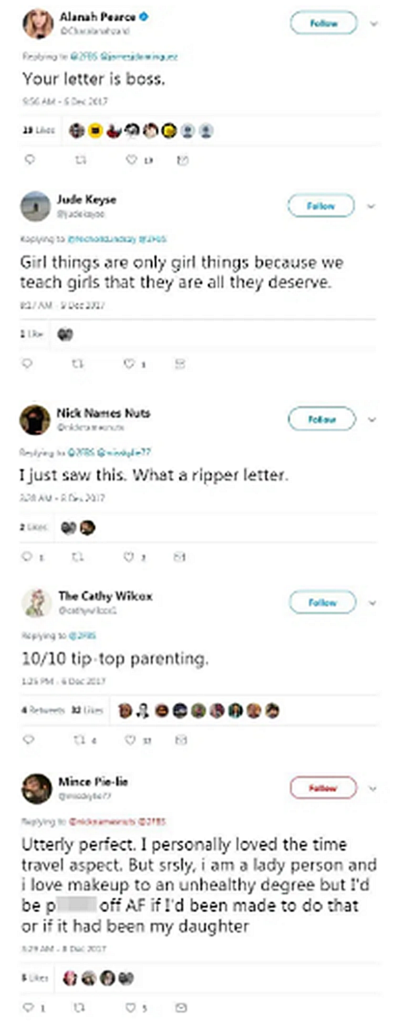Follow Jude Keyse
This screenshot has height=1024, width=393.
(321, 206)
